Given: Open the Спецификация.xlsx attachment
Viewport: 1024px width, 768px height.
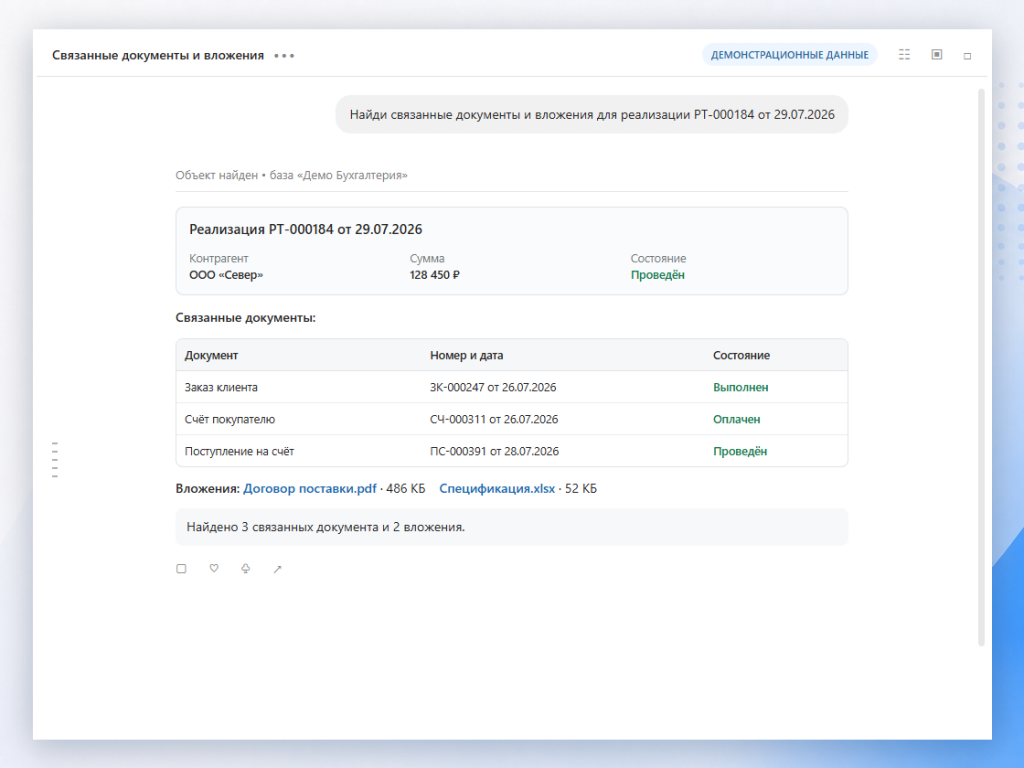Looking at the screenshot, I should click(497, 488).
